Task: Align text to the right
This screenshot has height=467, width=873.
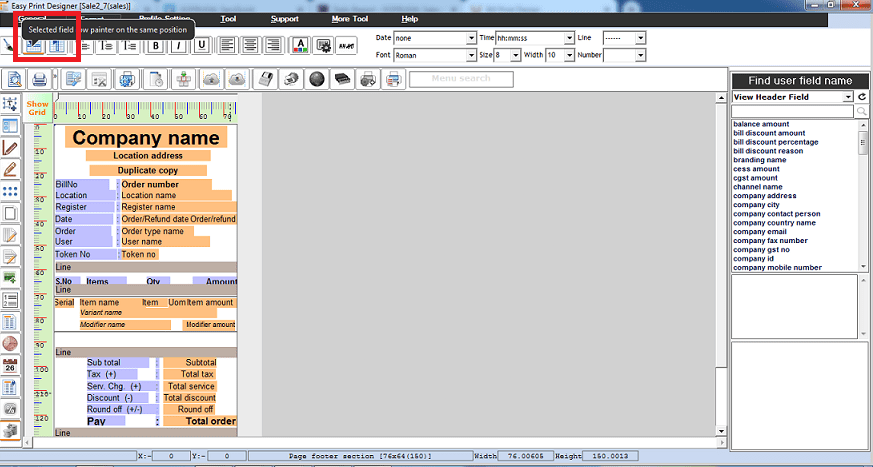Action: [x=273, y=46]
